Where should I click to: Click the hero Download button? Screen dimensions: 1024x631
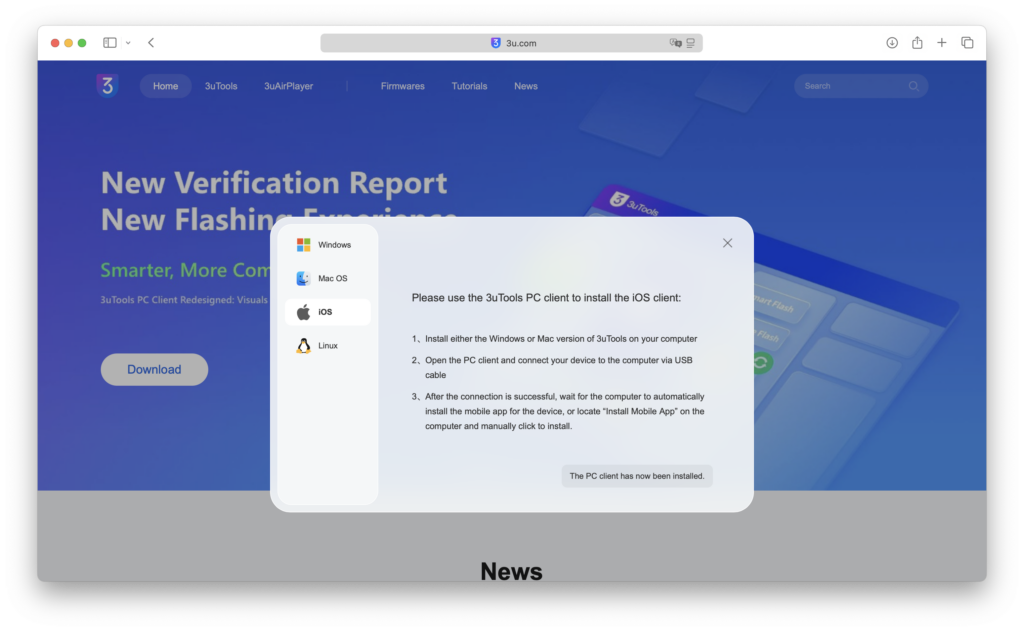[x=154, y=370]
